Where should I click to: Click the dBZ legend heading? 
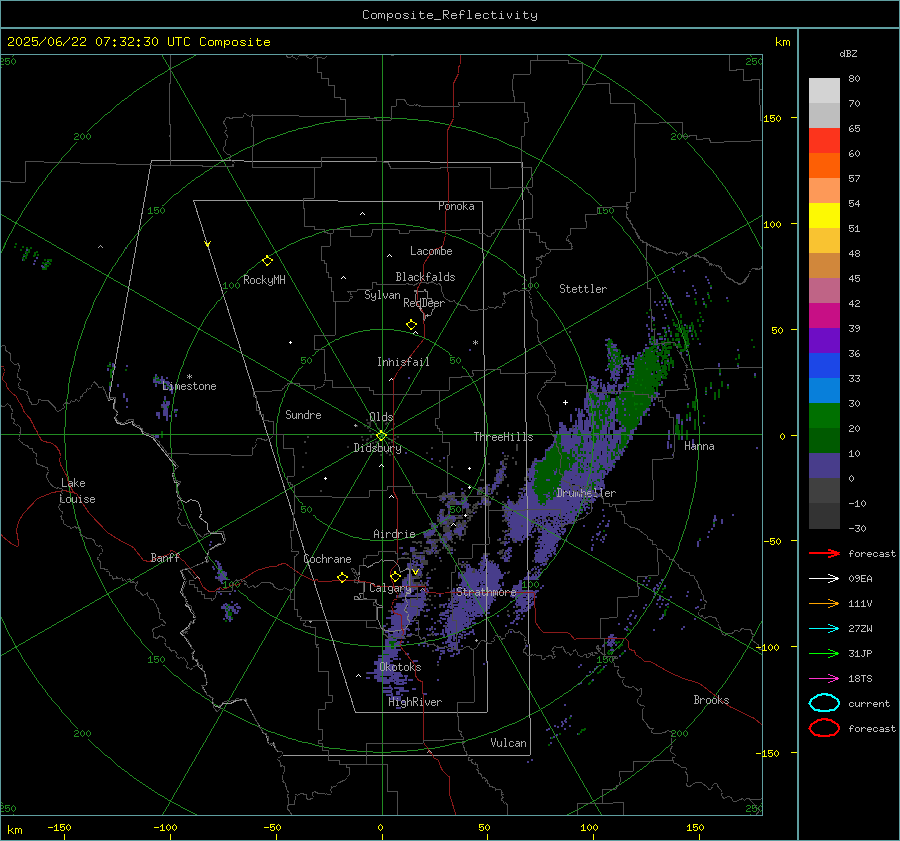pyautogui.click(x=848, y=53)
